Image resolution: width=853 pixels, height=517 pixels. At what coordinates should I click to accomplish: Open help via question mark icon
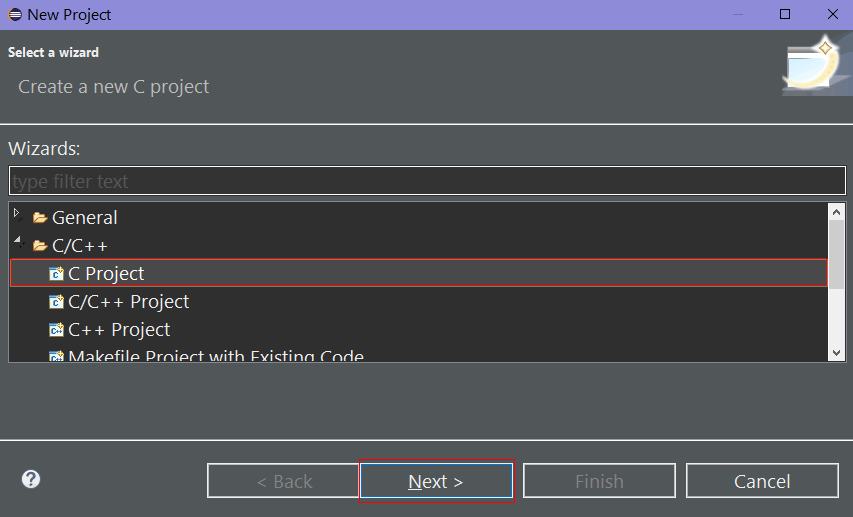coord(31,479)
